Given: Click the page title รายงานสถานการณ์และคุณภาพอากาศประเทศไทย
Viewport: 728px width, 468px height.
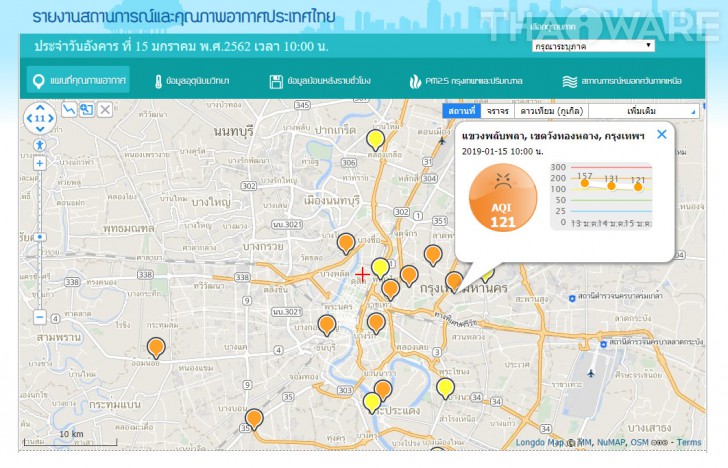Looking at the screenshot, I should [184, 17].
